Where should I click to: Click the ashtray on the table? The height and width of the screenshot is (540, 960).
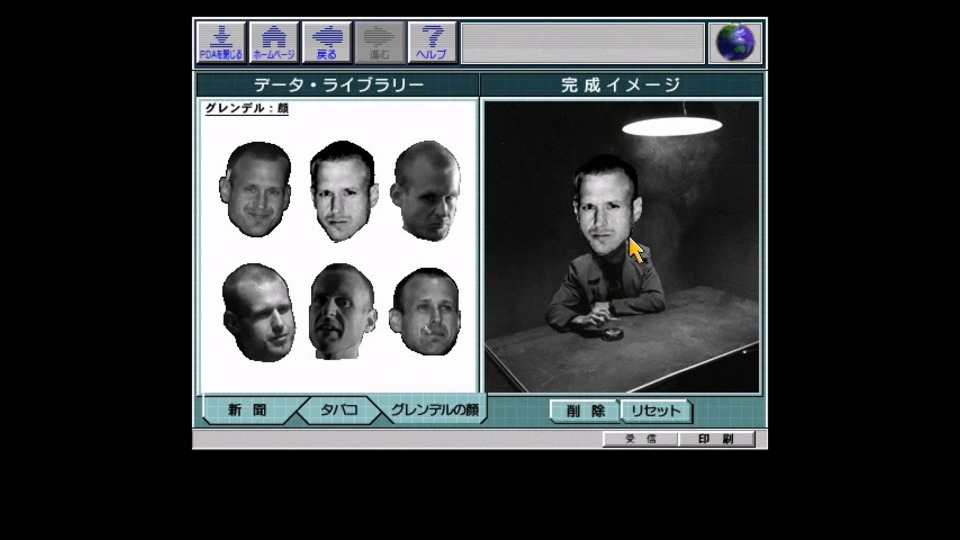[611, 334]
